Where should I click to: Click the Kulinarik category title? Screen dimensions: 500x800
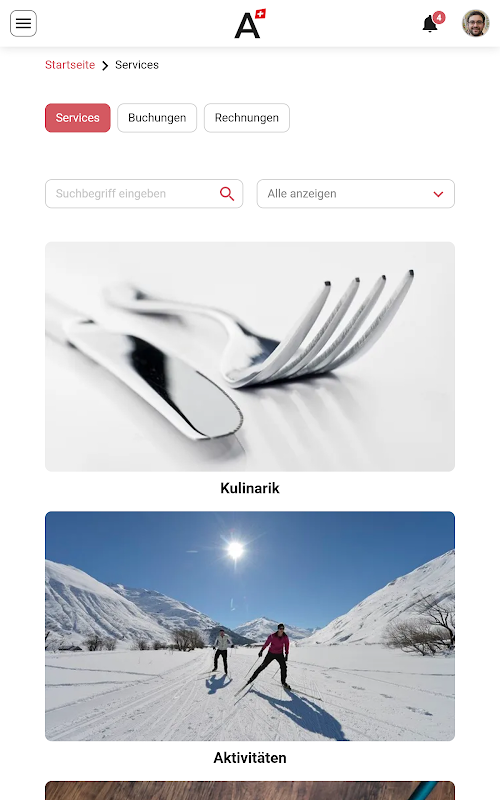click(250, 488)
